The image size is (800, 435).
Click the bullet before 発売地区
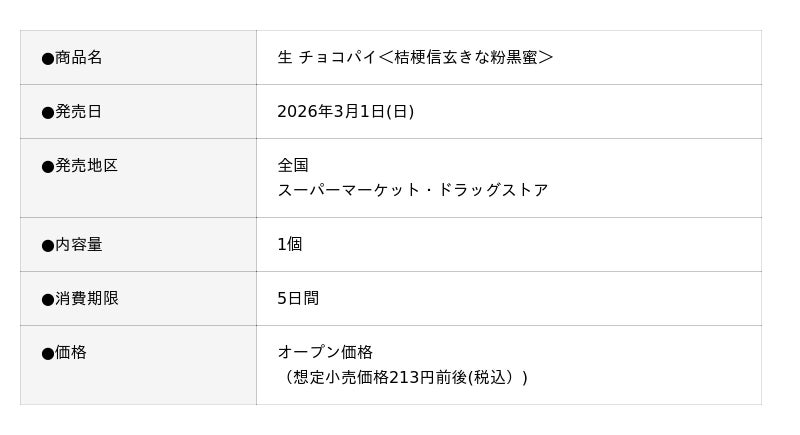[x=47, y=166]
